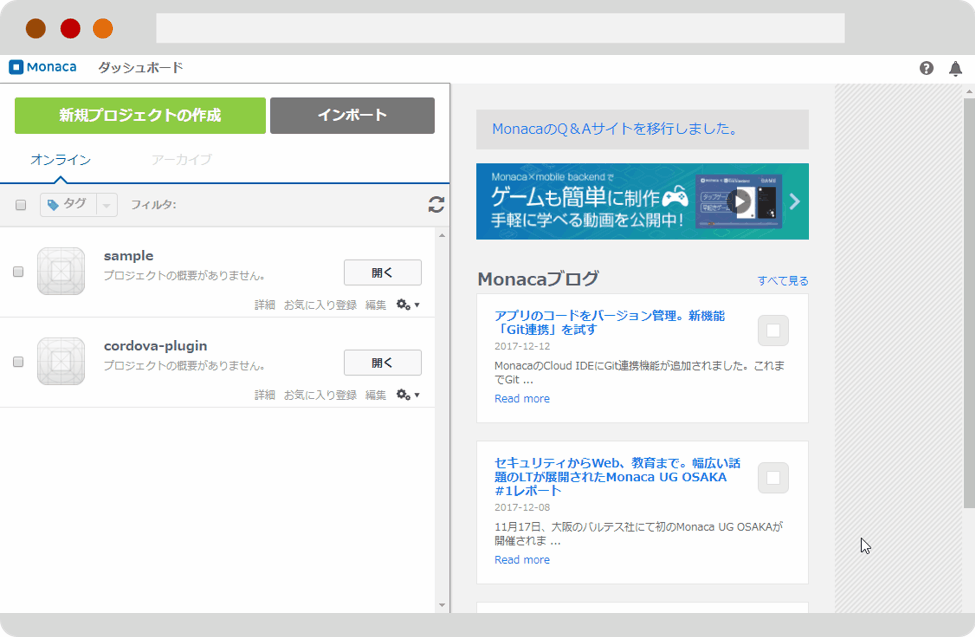Click the sample project name
975x637 pixels.
129,256
